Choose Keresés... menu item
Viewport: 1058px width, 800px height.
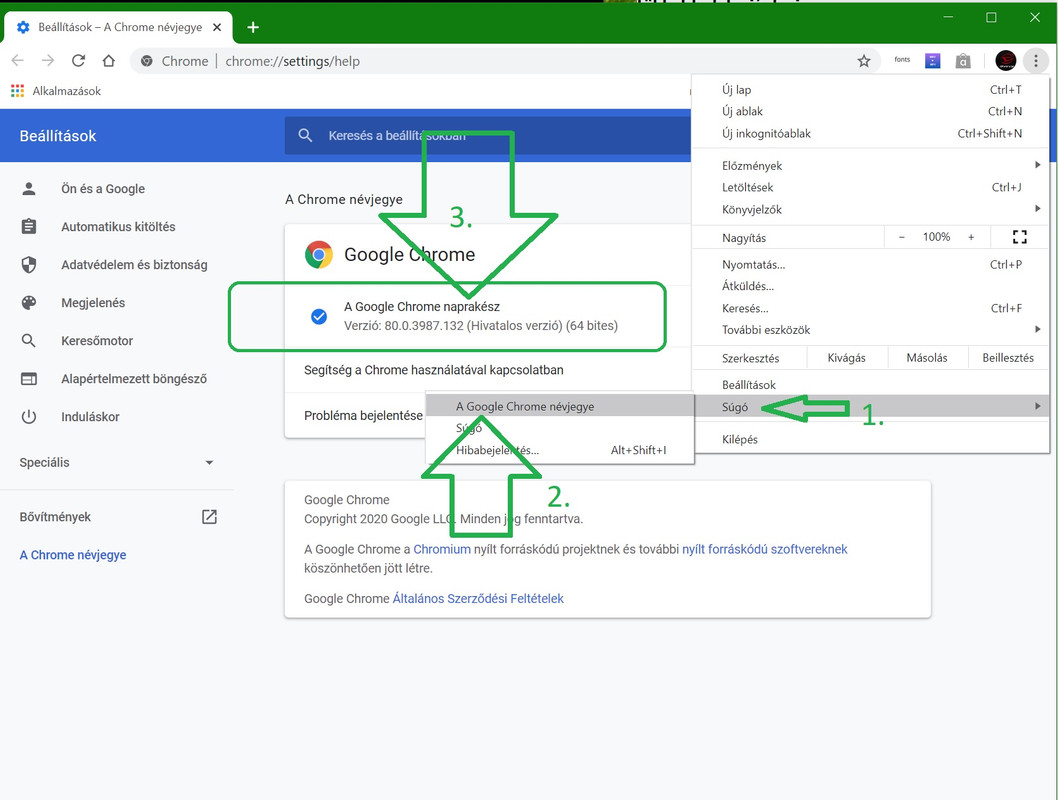click(870, 308)
